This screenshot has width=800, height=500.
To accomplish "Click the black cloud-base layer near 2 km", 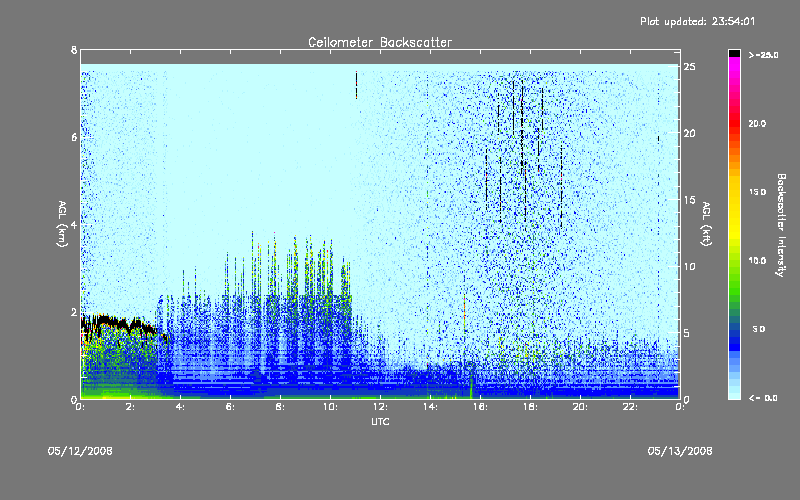I will click(121, 324).
